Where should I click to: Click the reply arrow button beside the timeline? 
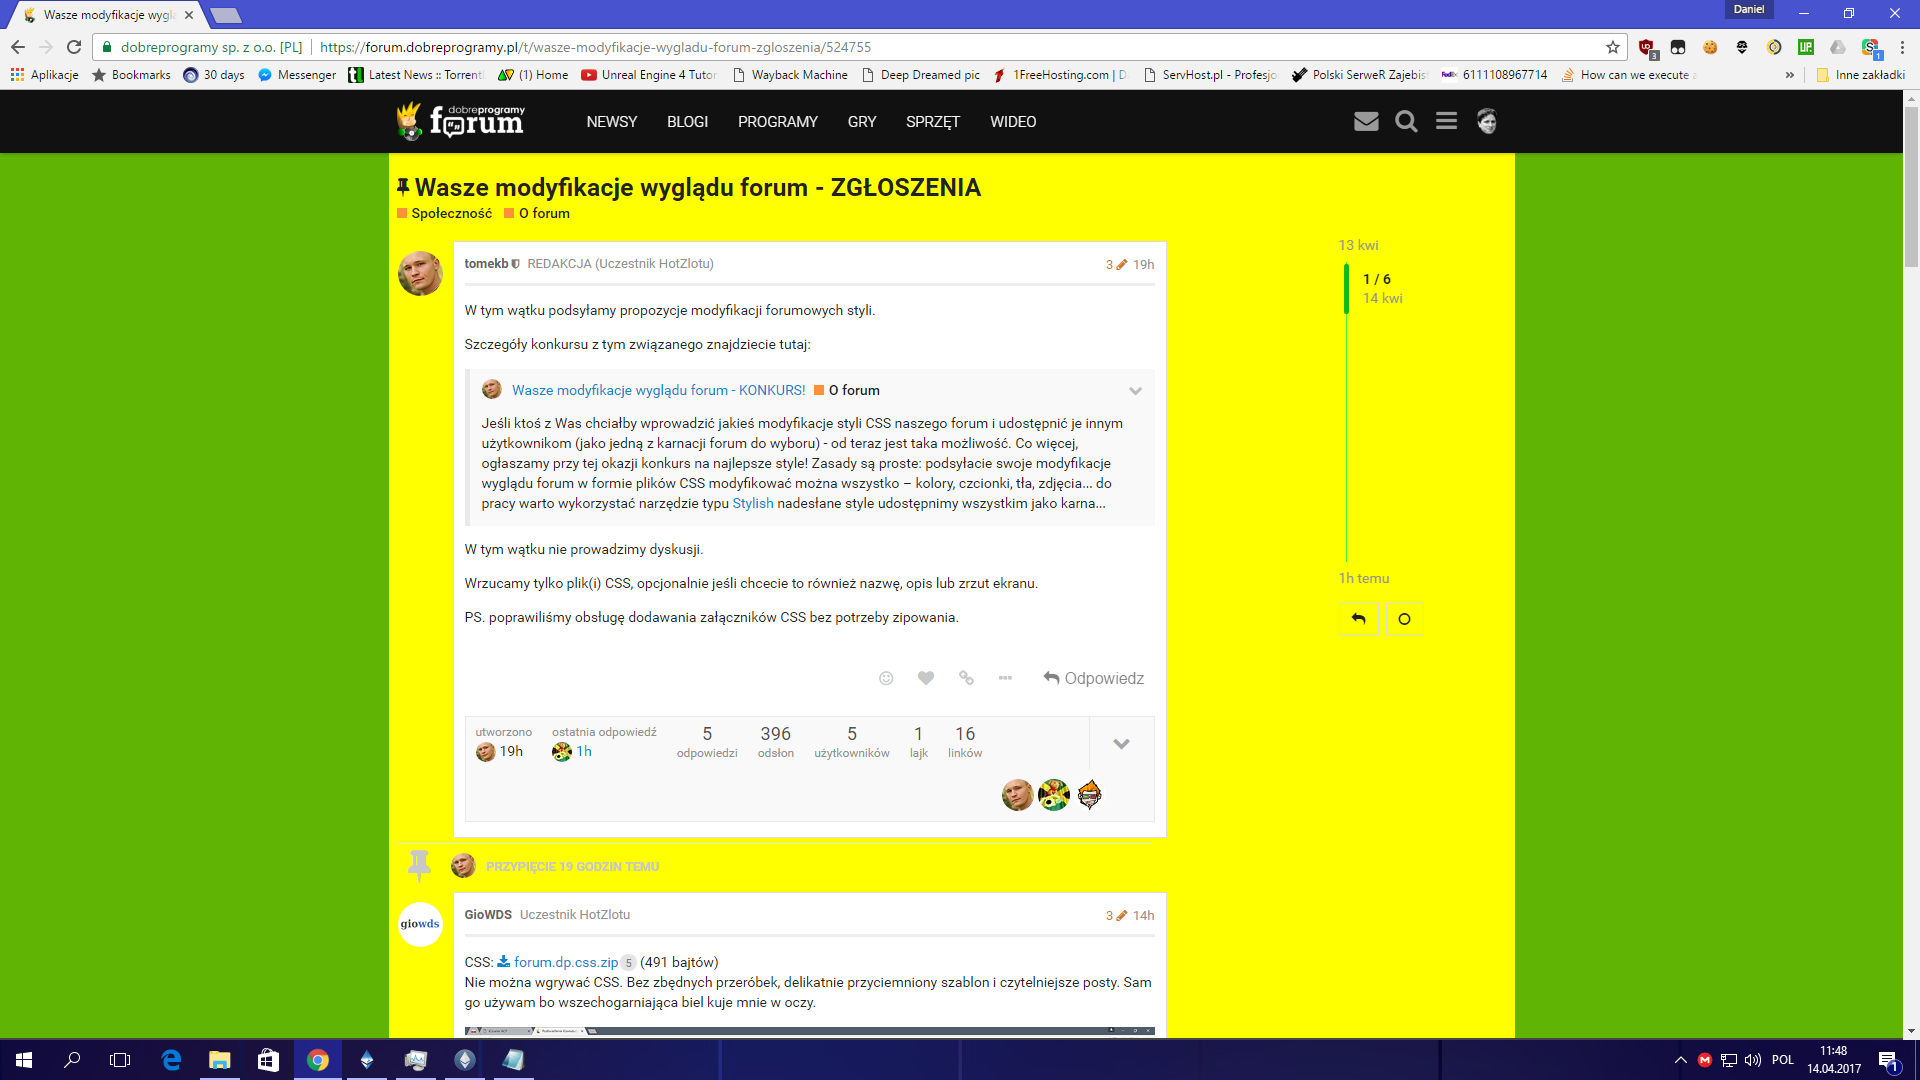pyautogui.click(x=1358, y=619)
